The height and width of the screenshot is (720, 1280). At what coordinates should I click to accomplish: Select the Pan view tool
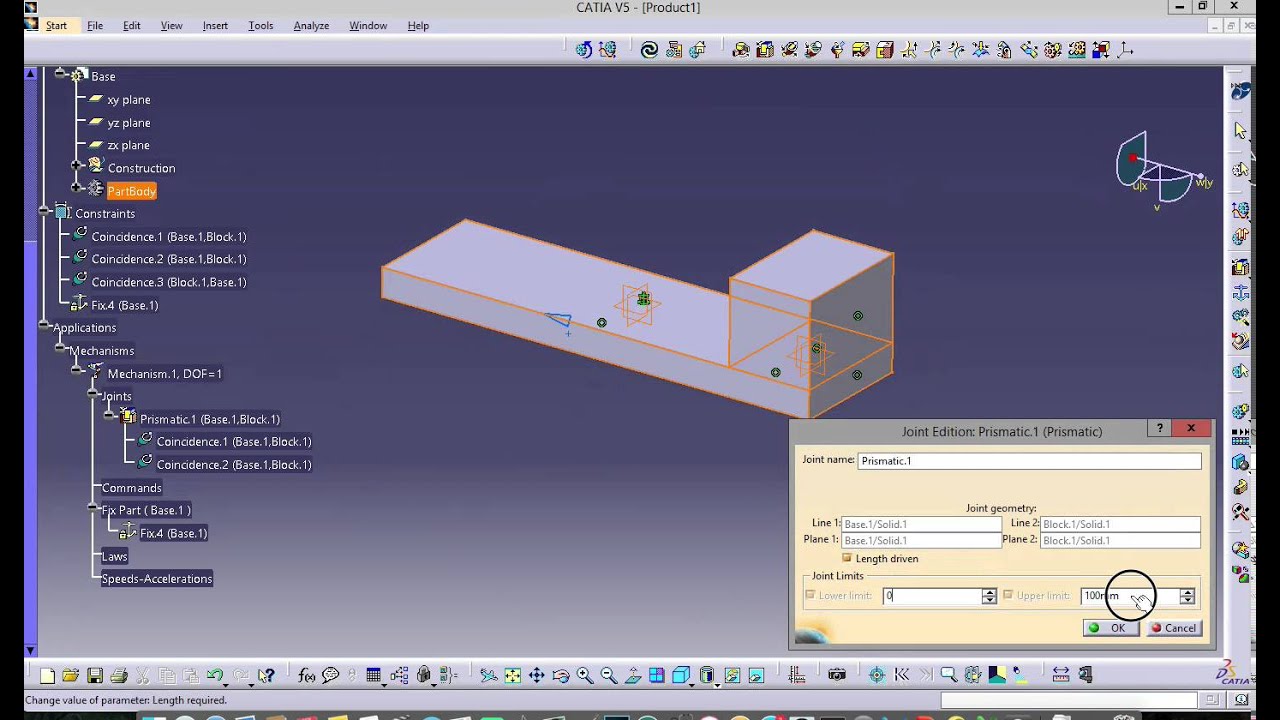tap(536, 676)
